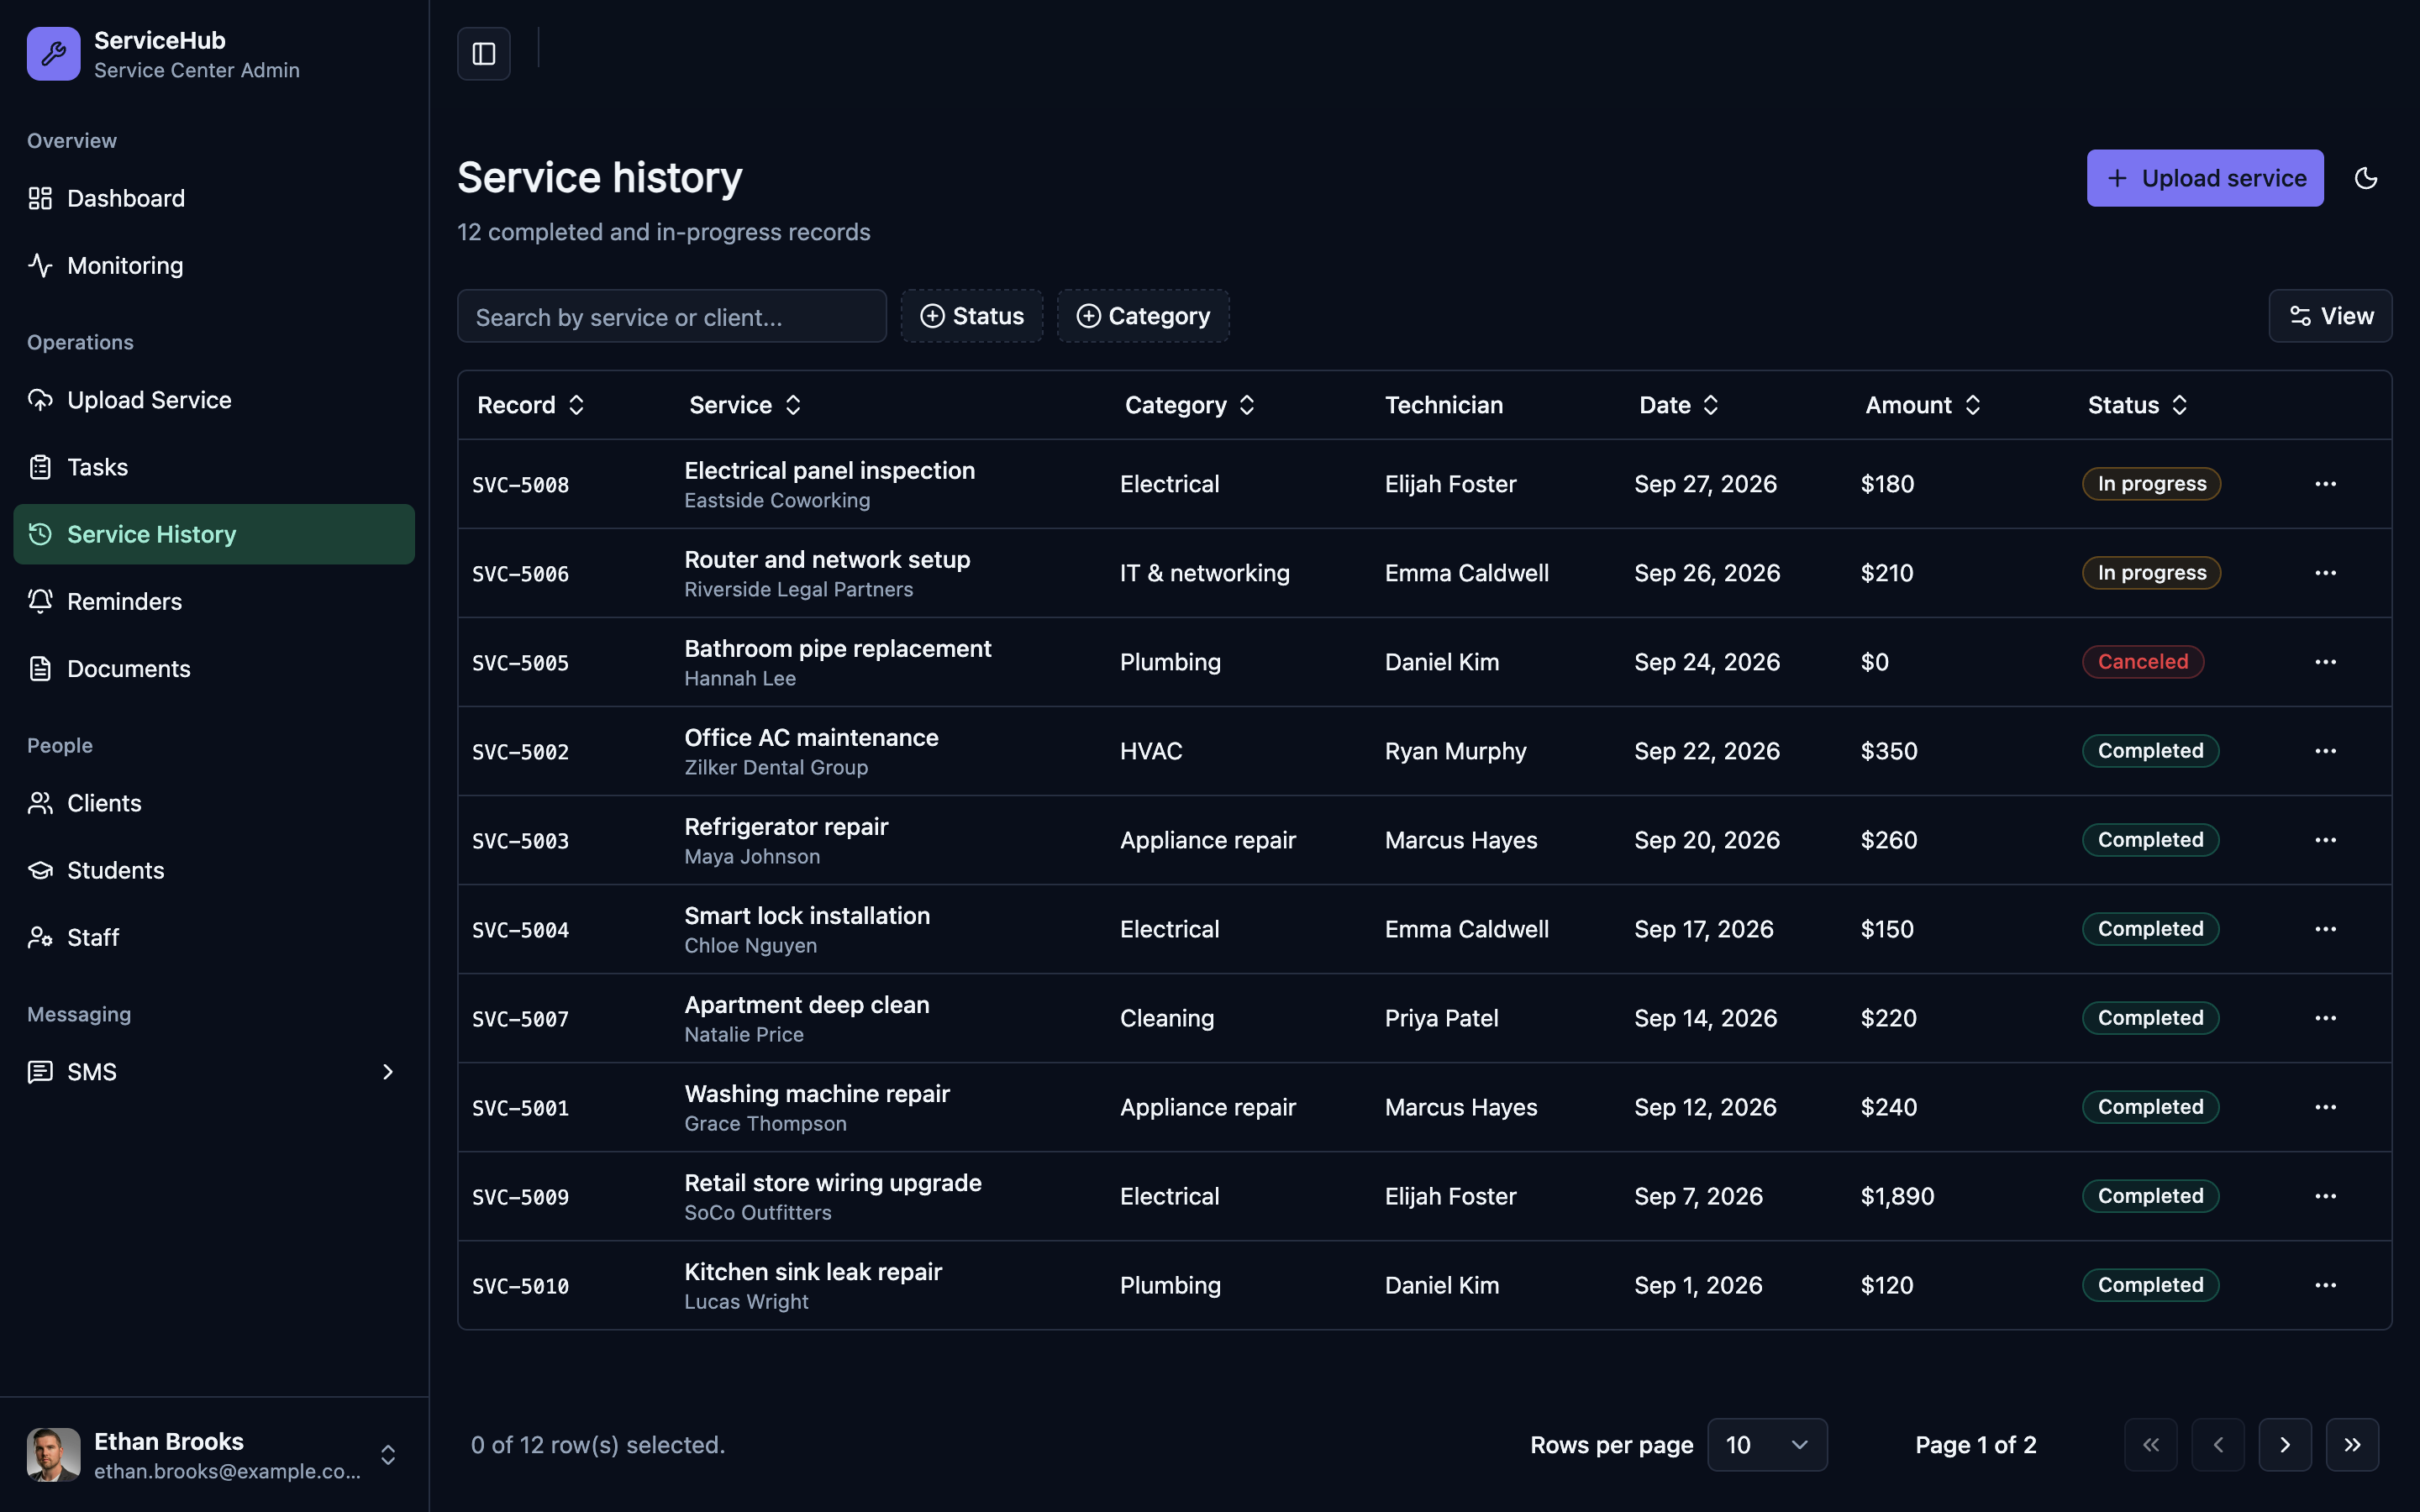Open Documents in the sidebar
The image size is (2420, 1512).
(214, 668)
